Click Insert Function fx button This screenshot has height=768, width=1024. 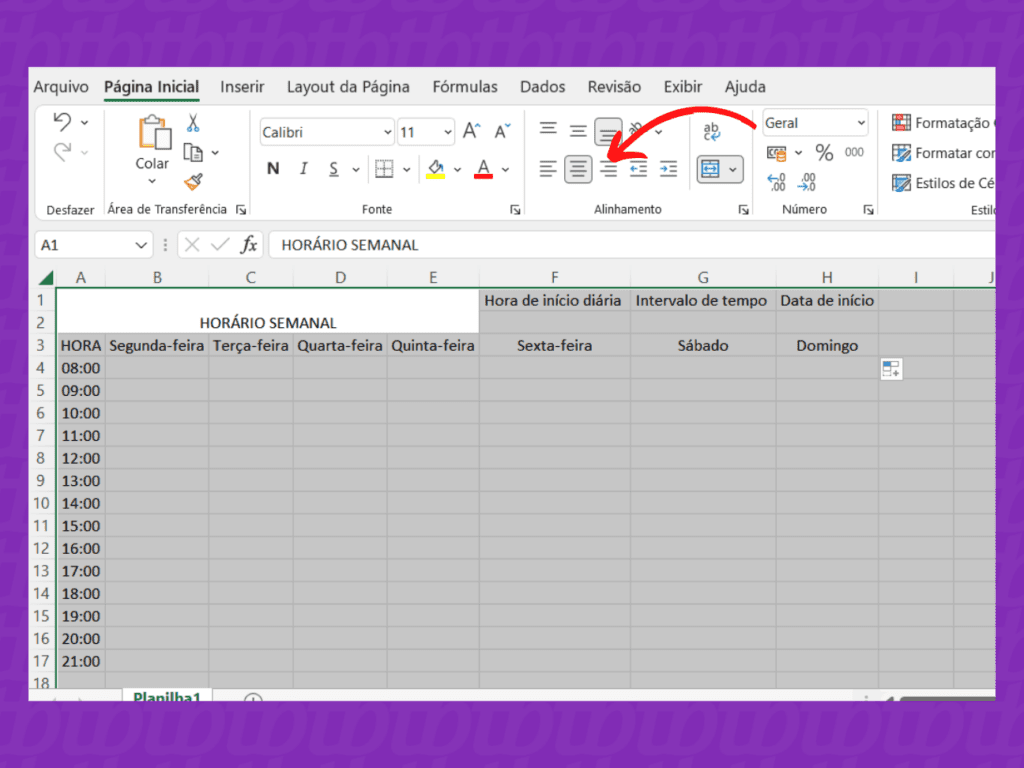click(x=249, y=245)
